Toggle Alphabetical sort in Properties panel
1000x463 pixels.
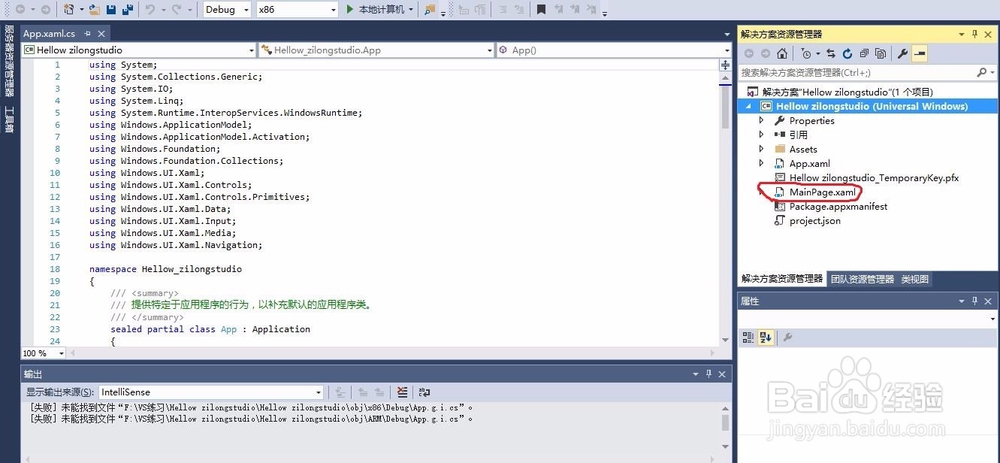(x=766, y=337)
